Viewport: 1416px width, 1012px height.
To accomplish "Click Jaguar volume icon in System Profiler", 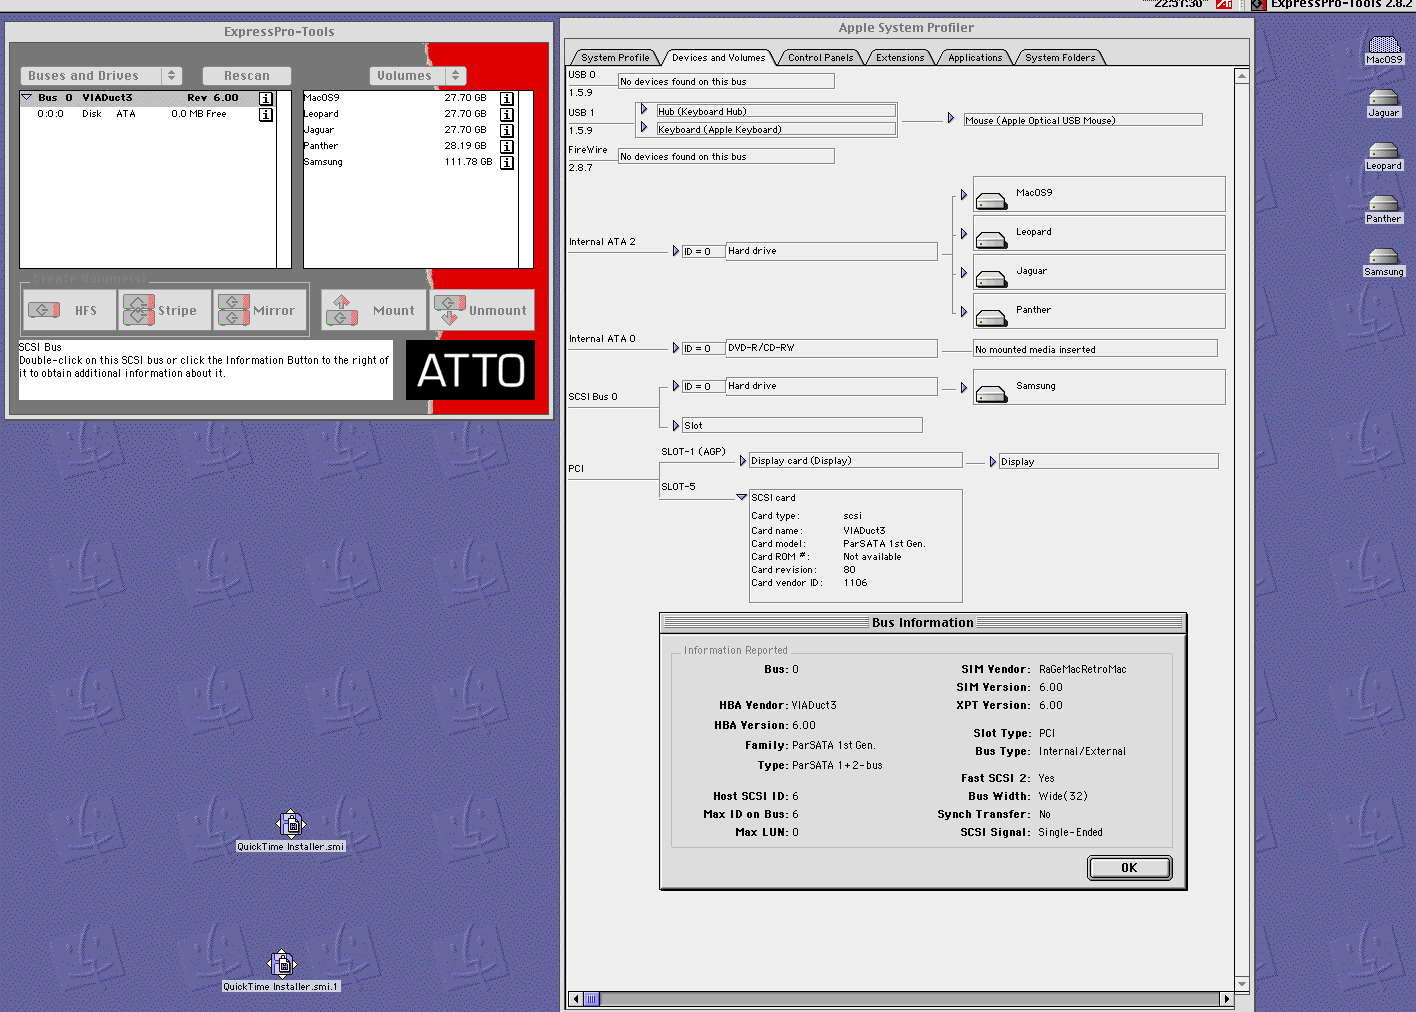I will click(991, 279).
